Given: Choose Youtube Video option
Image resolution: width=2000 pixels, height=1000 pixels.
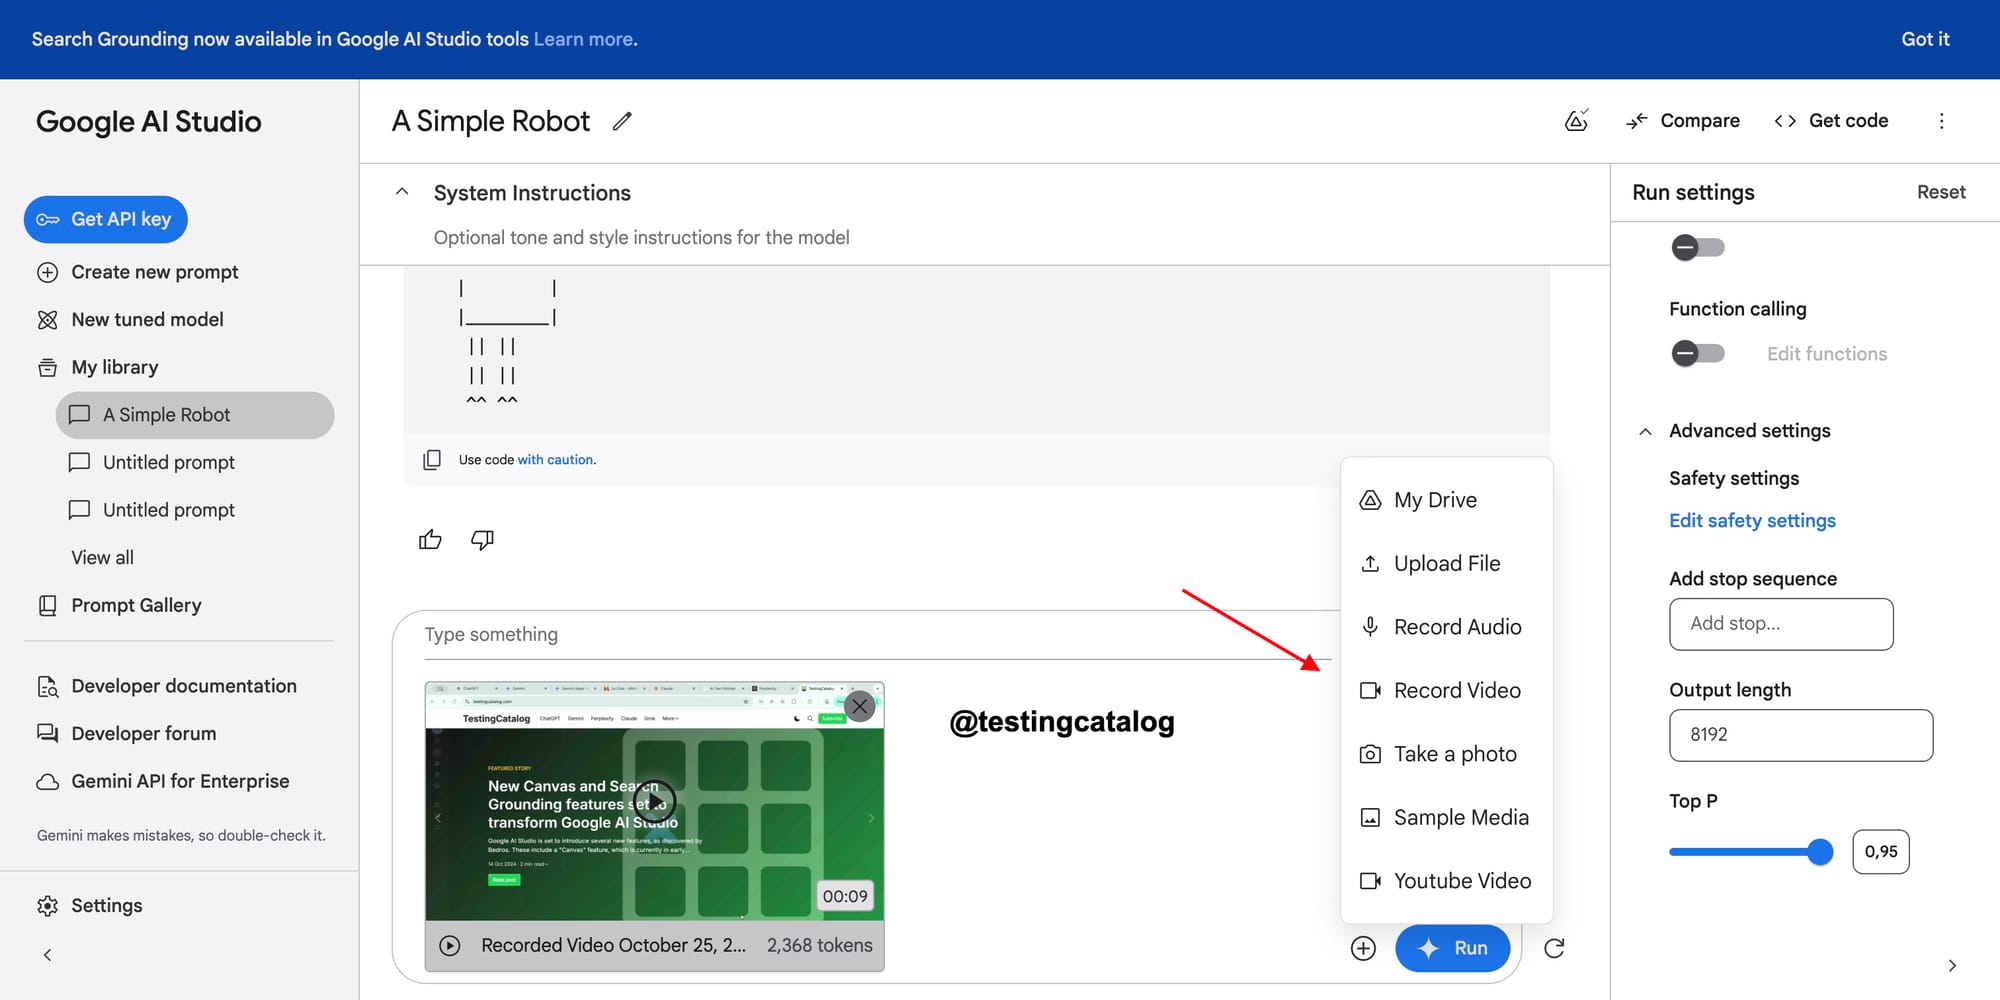Looking at the screenshot, I should tap(1446, 881).
